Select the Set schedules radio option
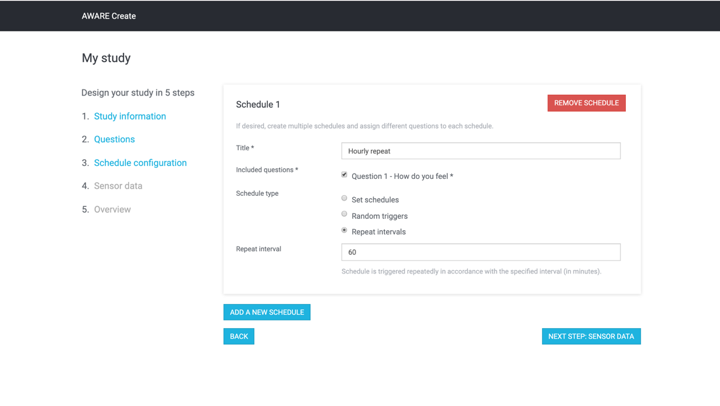This screenshot has height=406, width=720. 344,198
